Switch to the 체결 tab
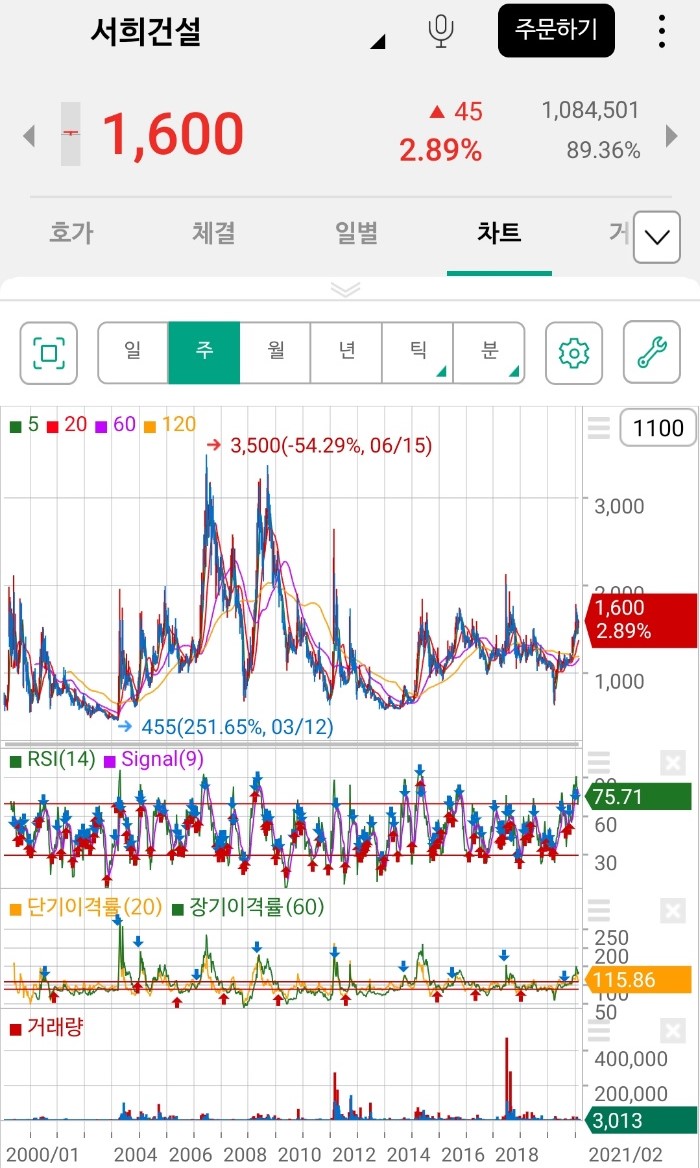700x1168 pixels. click(x=214, y=233)
